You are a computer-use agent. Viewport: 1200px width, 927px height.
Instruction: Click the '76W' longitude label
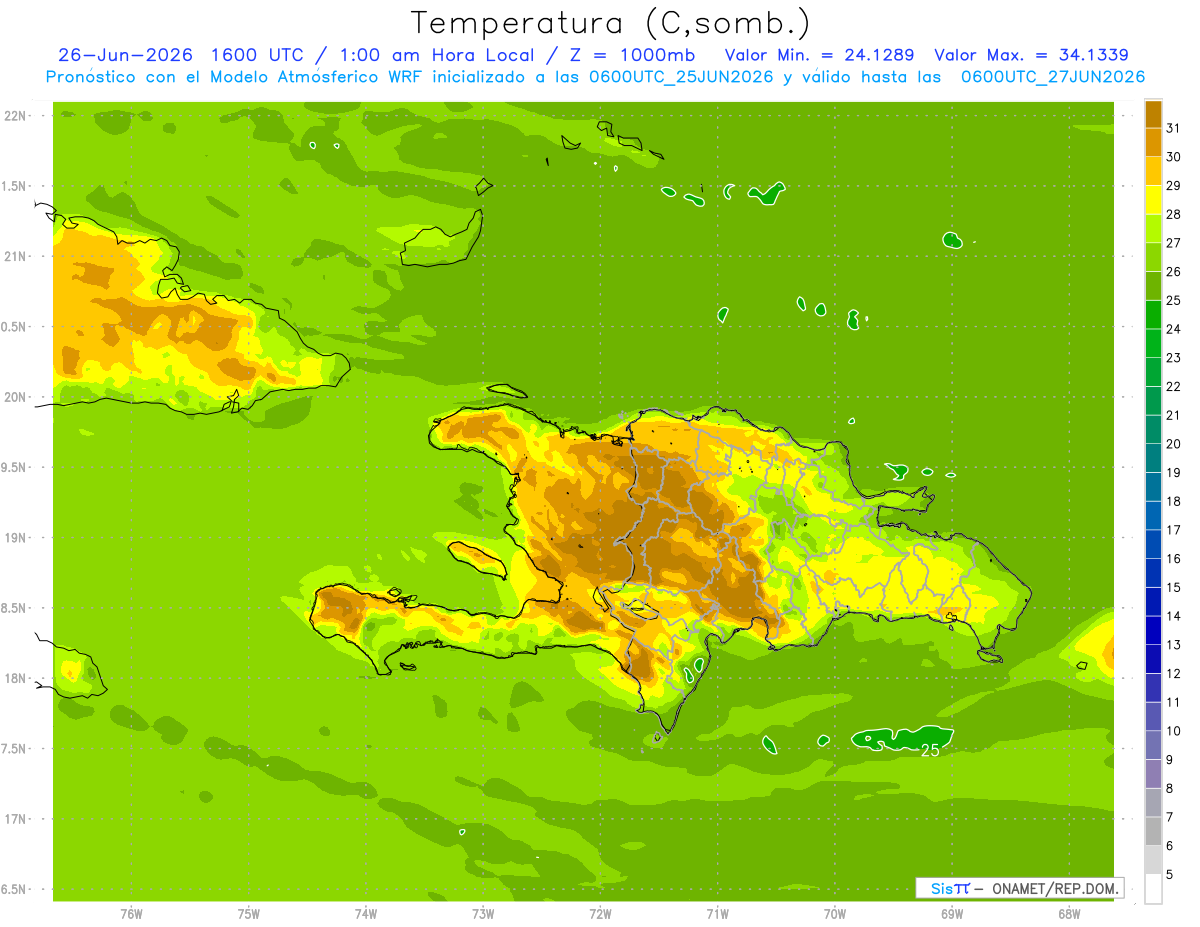pos(131,913)
